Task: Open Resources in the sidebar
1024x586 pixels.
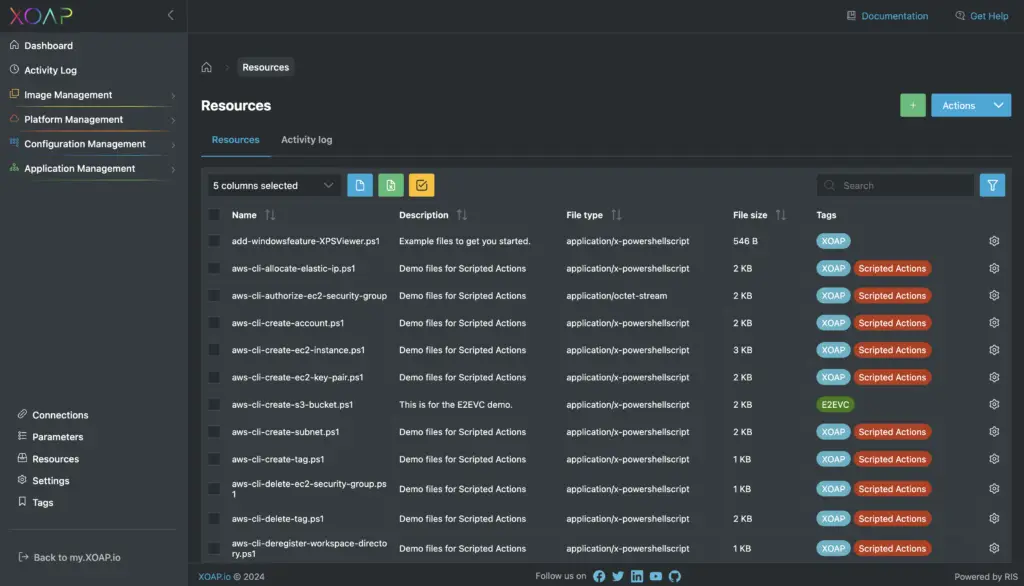Action: [x=56, y=459]
